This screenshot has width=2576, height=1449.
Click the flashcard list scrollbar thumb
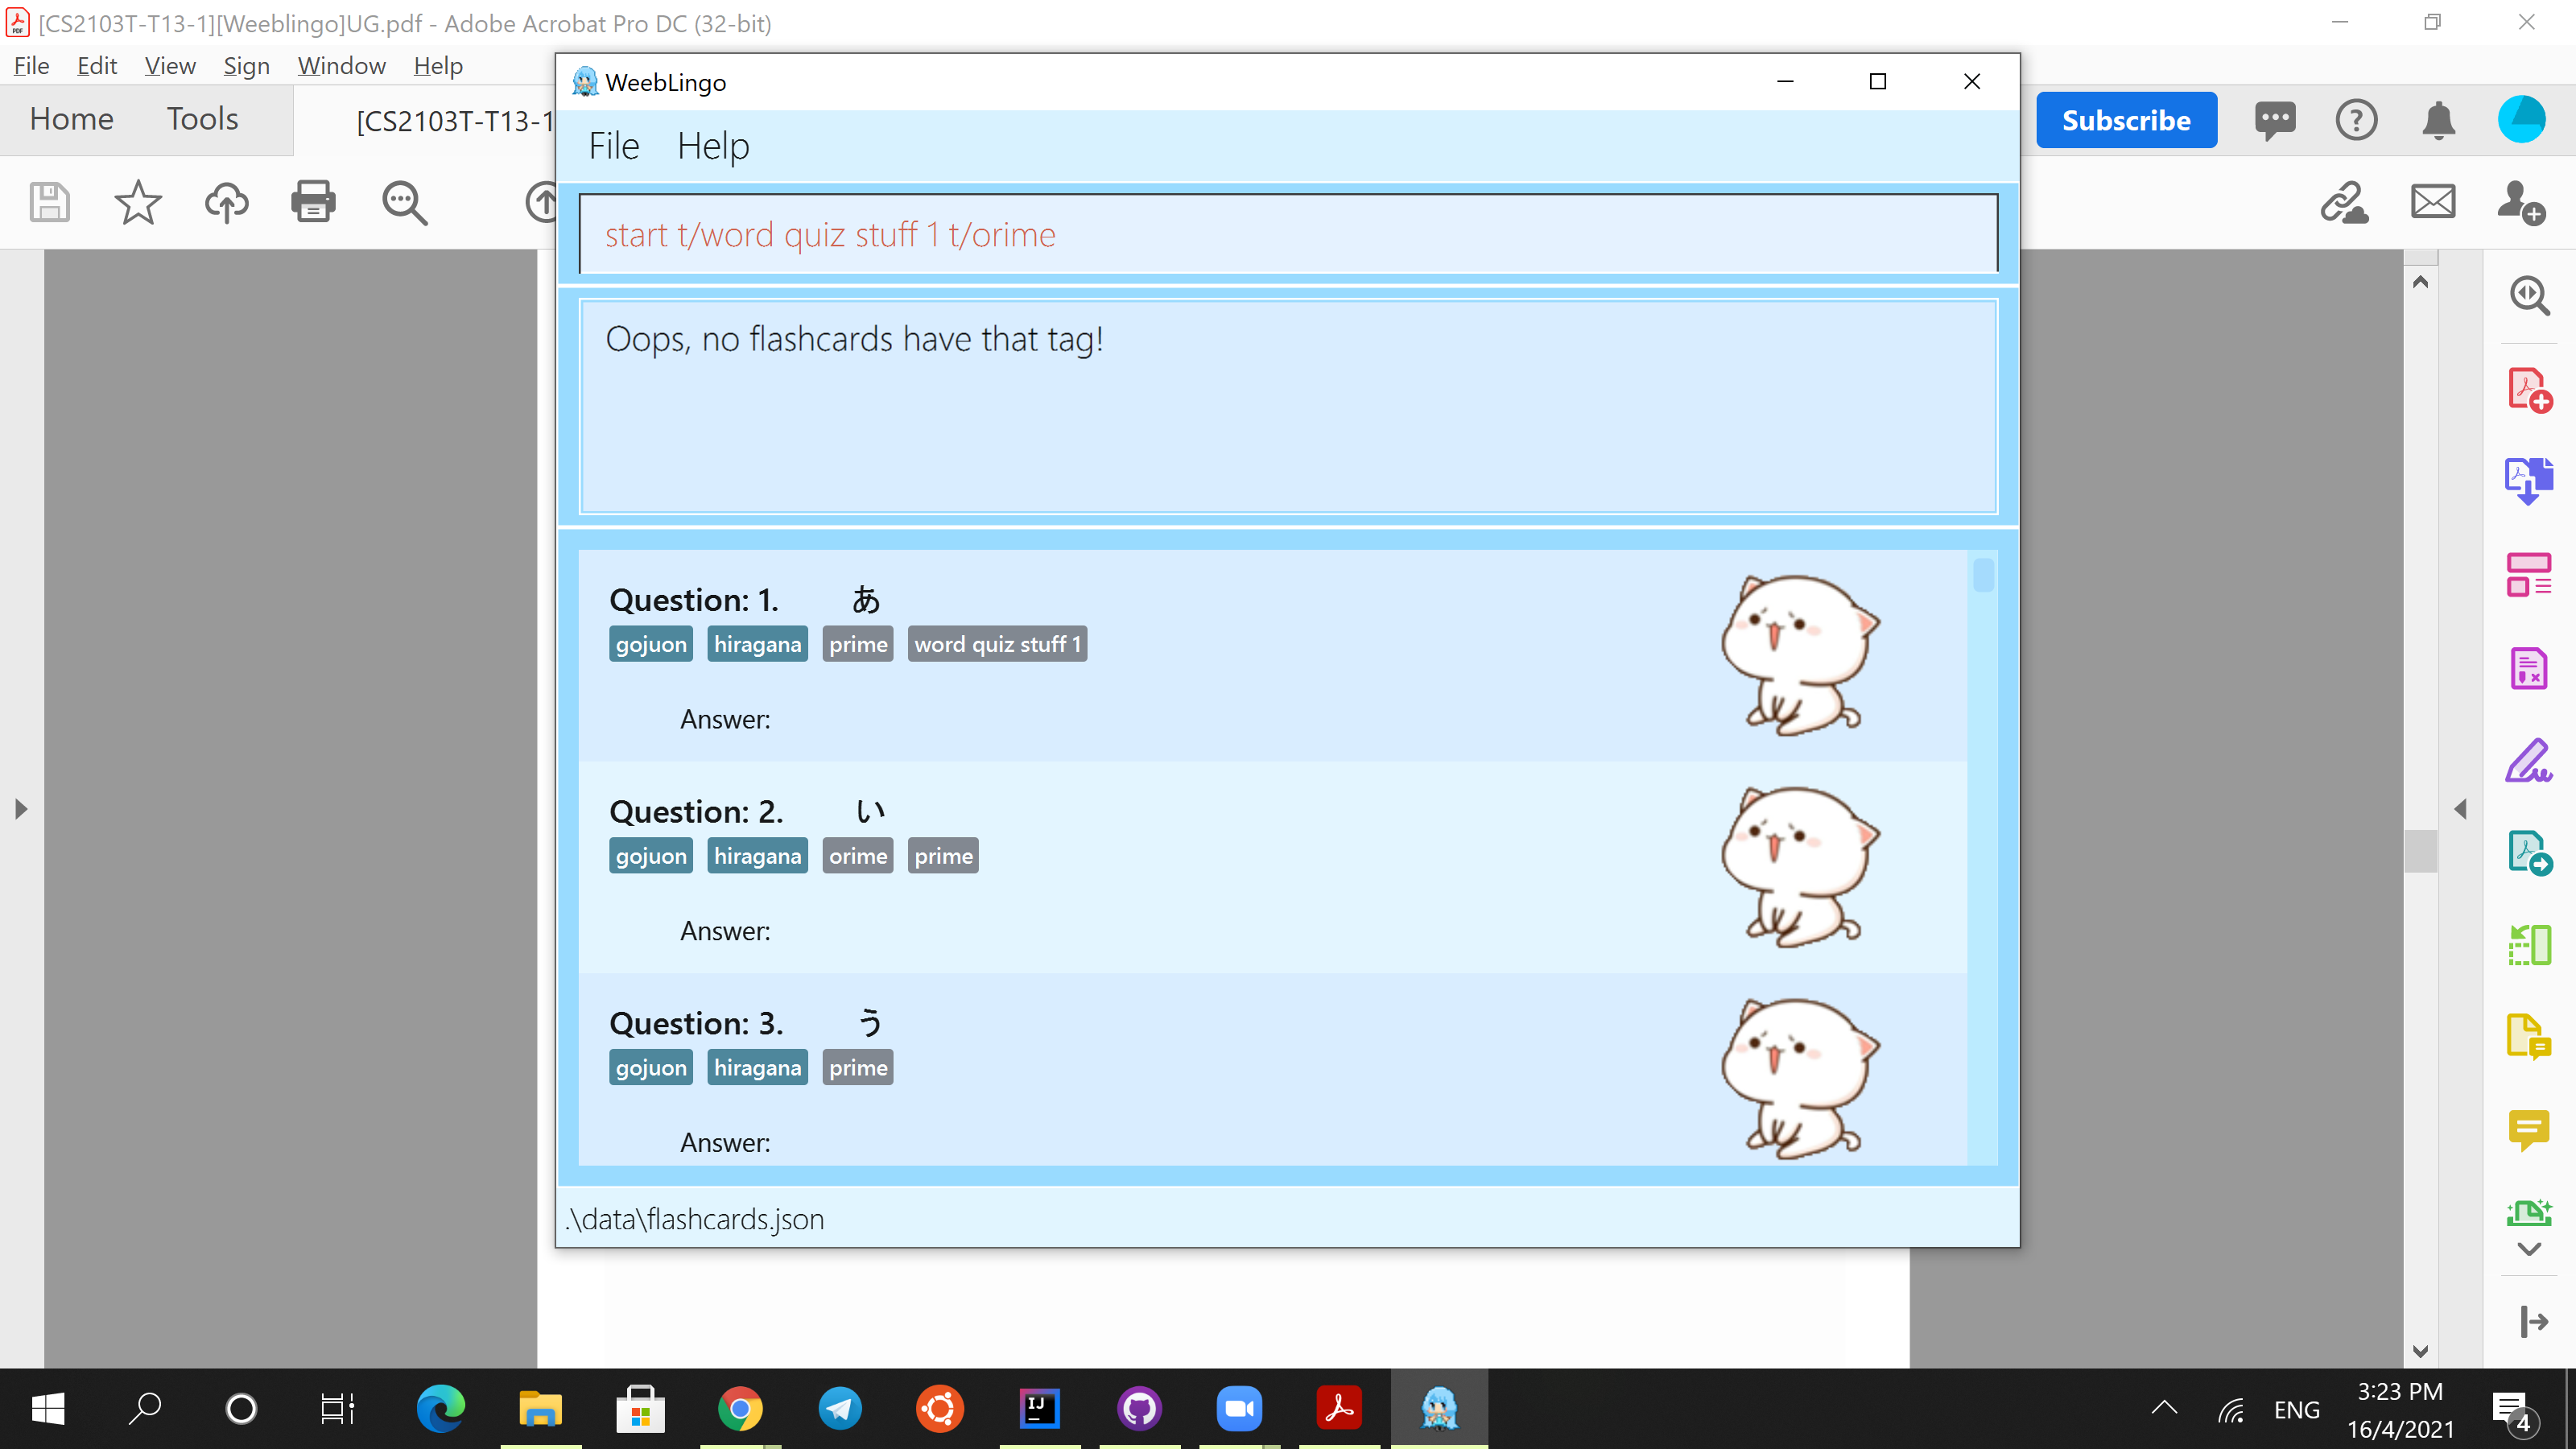click(x=1983, y=576)
